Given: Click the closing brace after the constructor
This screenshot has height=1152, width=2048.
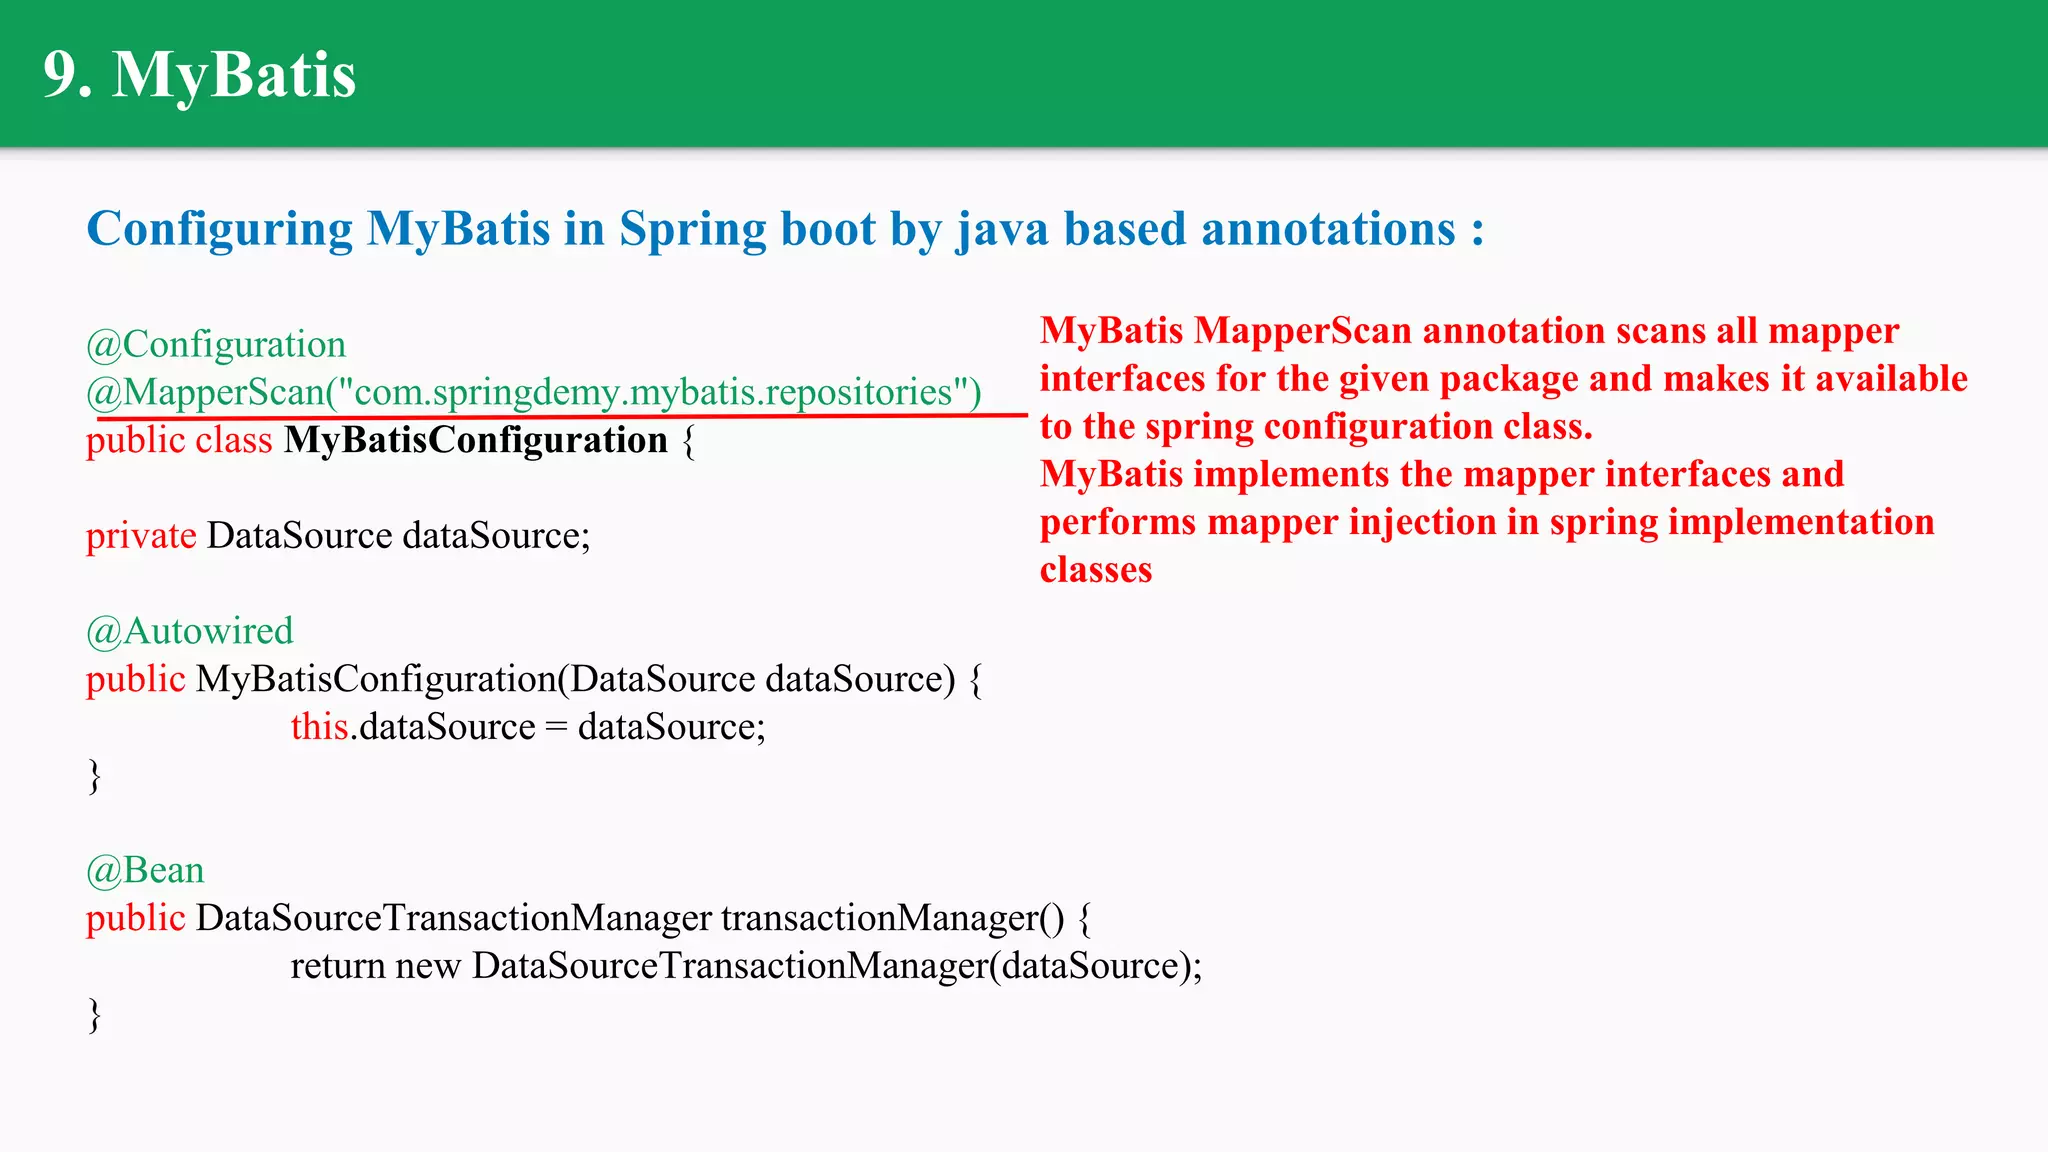Looking at the screenshot, I should (95, 775).
